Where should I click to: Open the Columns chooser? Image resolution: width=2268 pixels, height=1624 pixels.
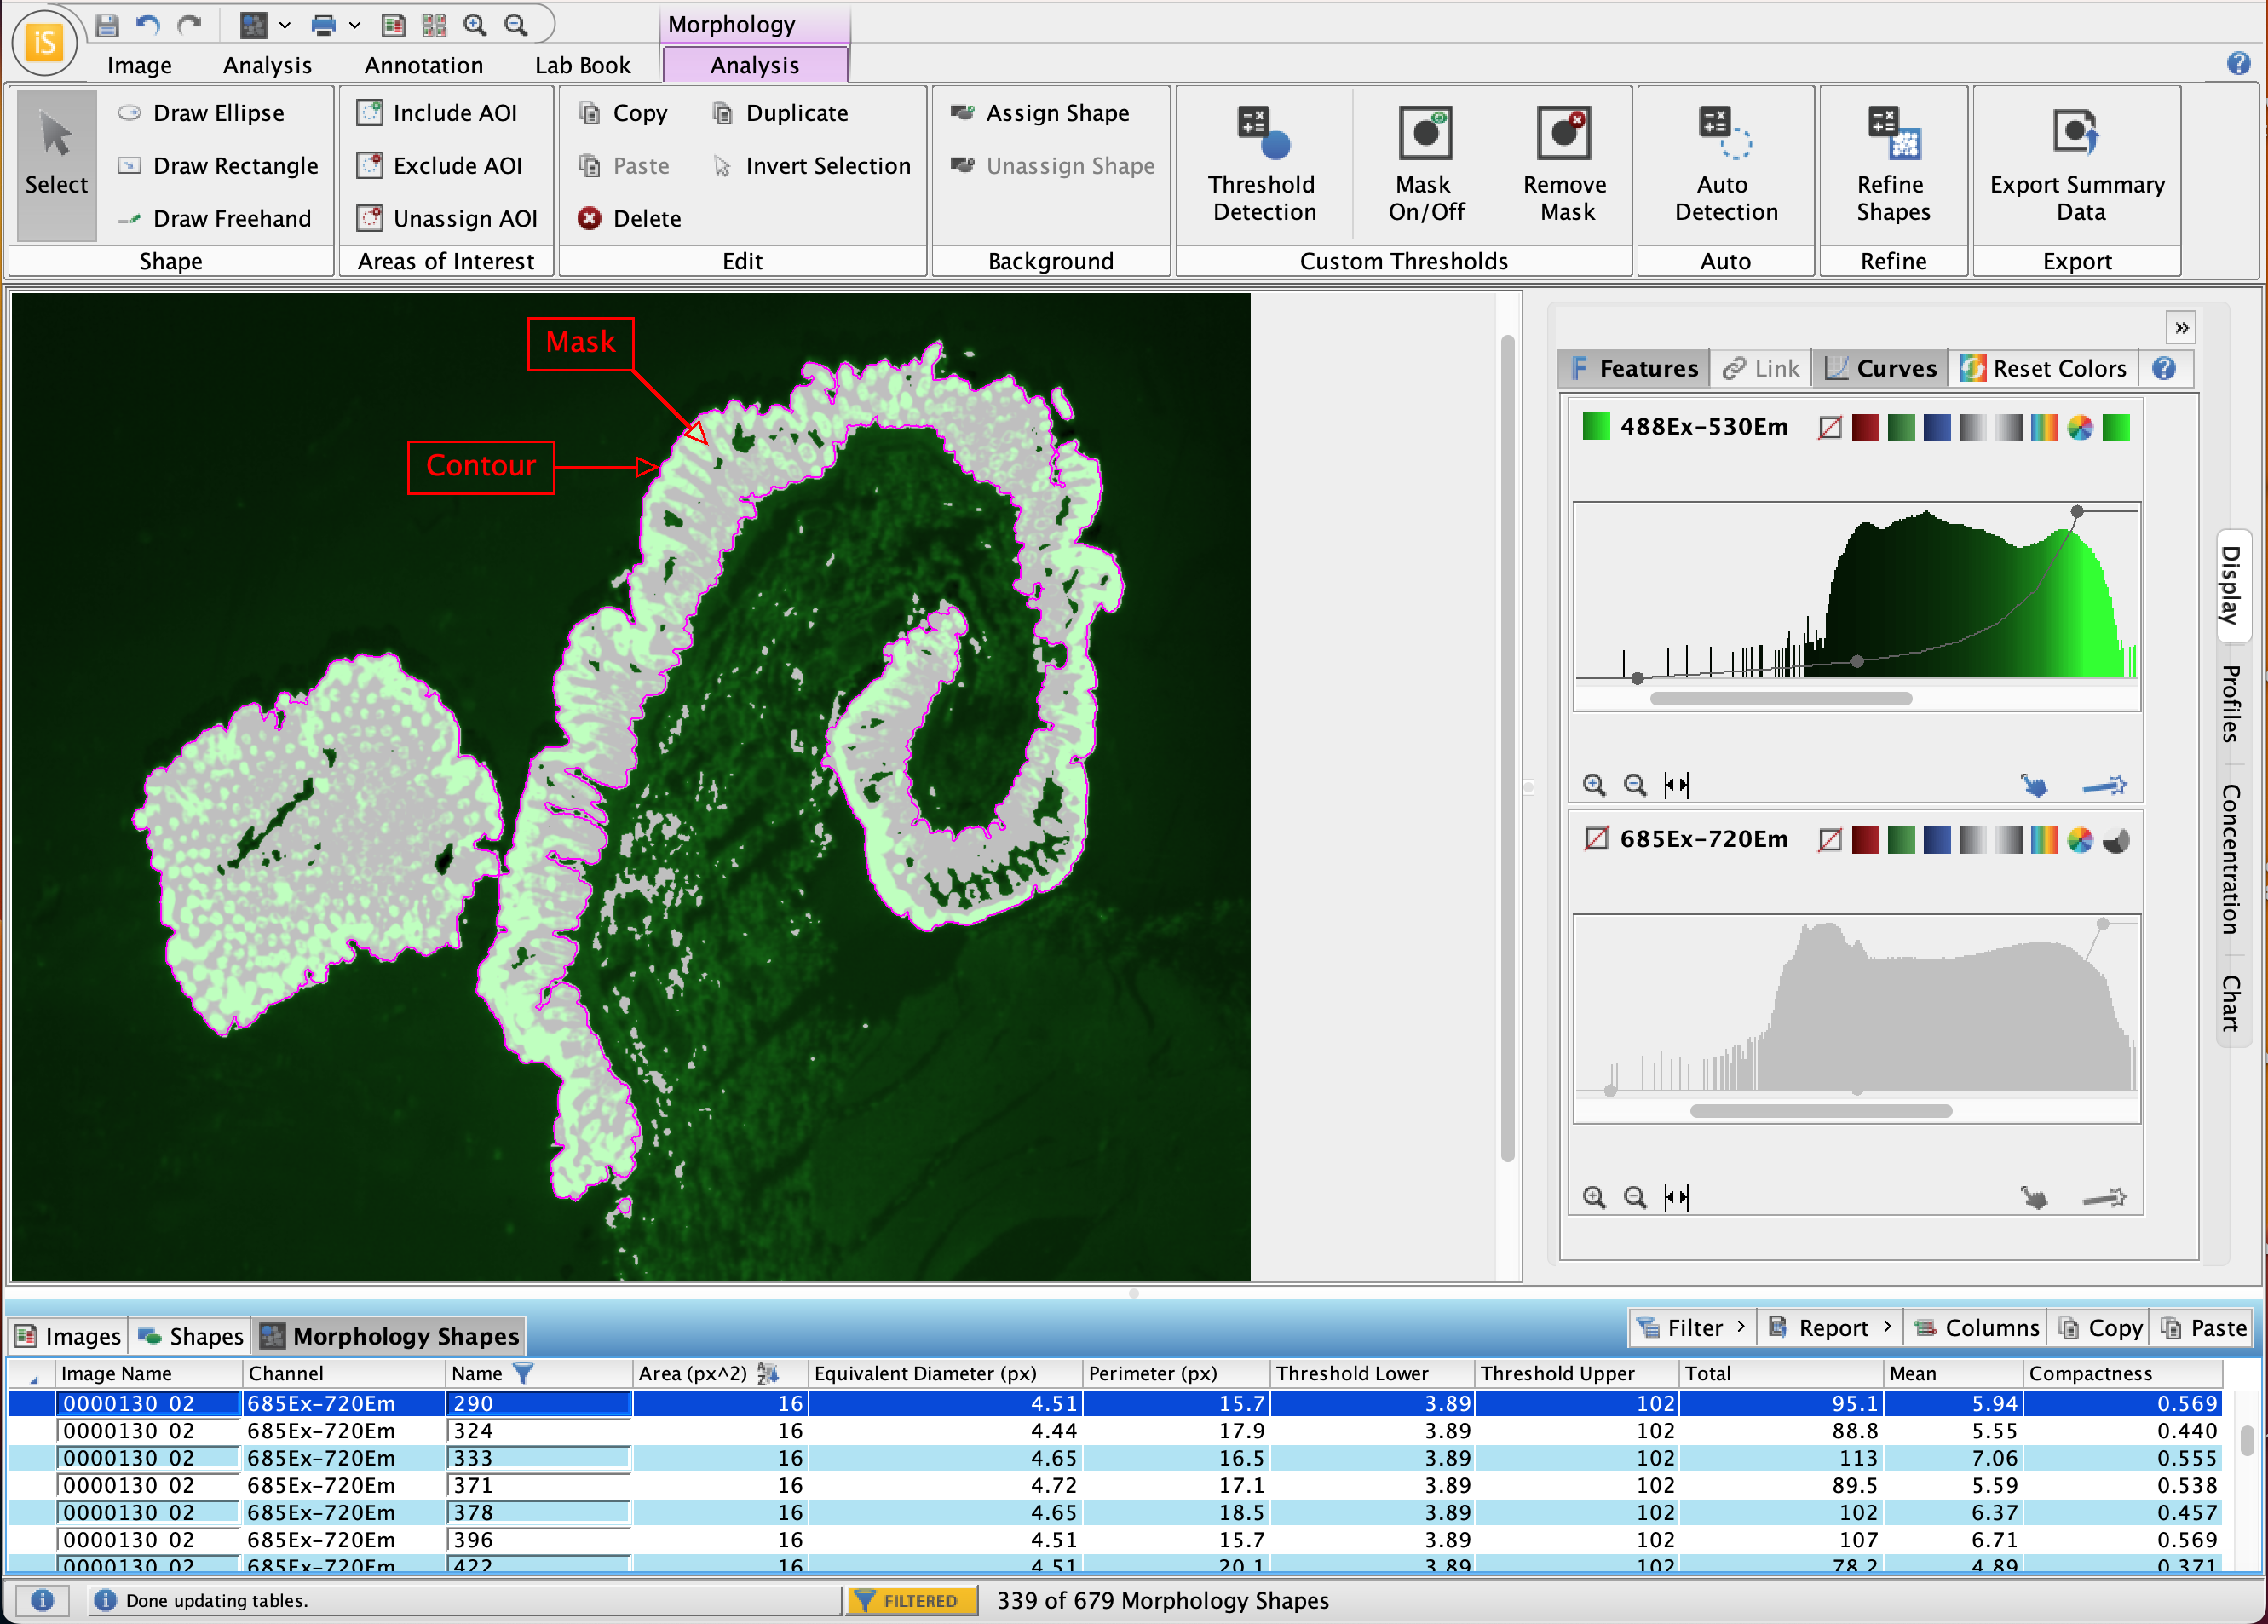coord(1976,1328)
